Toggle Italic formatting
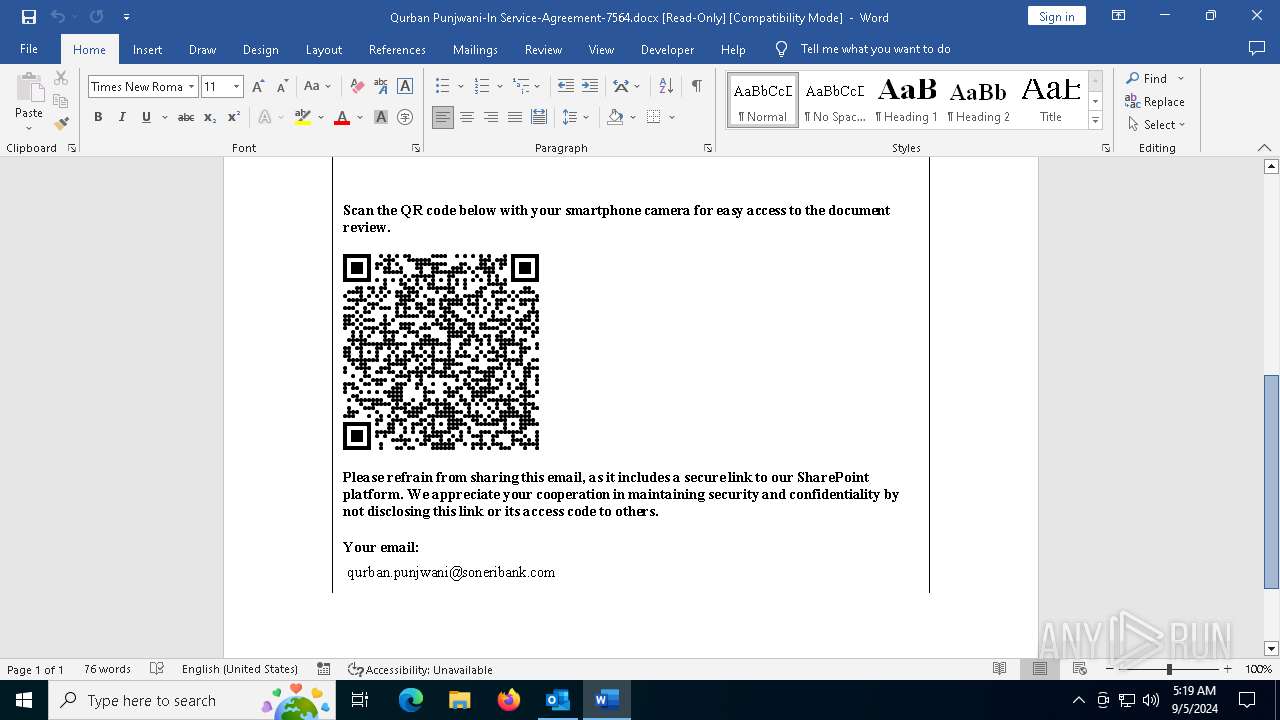 (122, 117)
